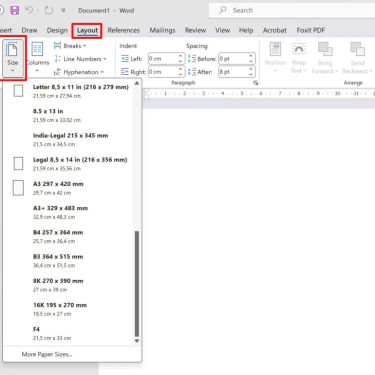Click the Search box
Screen dimensions: 375x375
click(292, 10)
